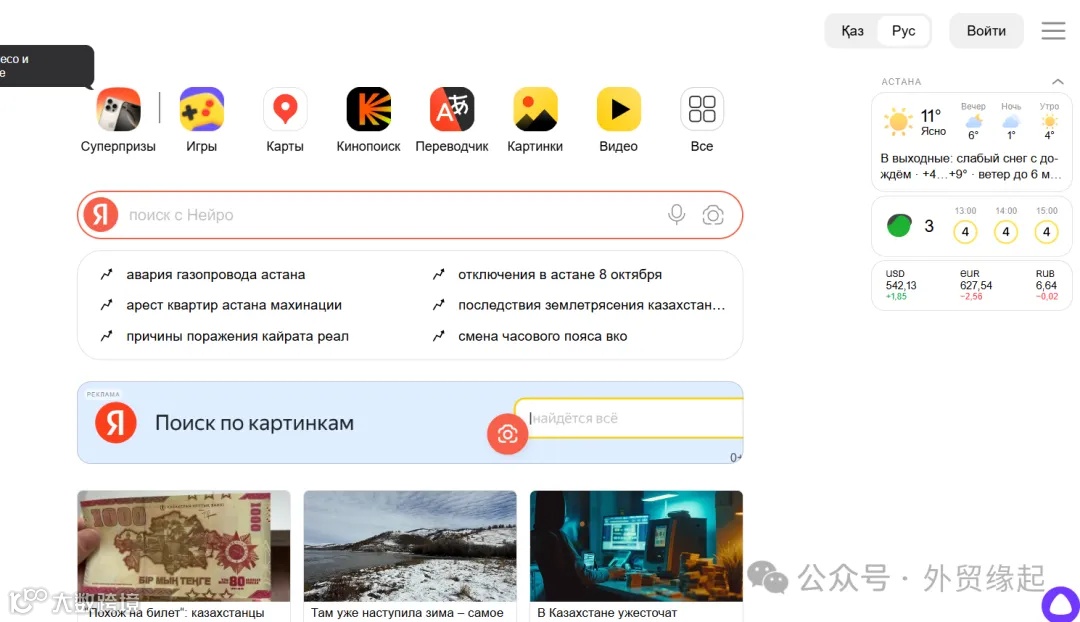The height and width of the screenshot is (622, 1080).
Task: Click the найдётся всё input in the banner
Action: coord(630,418)
